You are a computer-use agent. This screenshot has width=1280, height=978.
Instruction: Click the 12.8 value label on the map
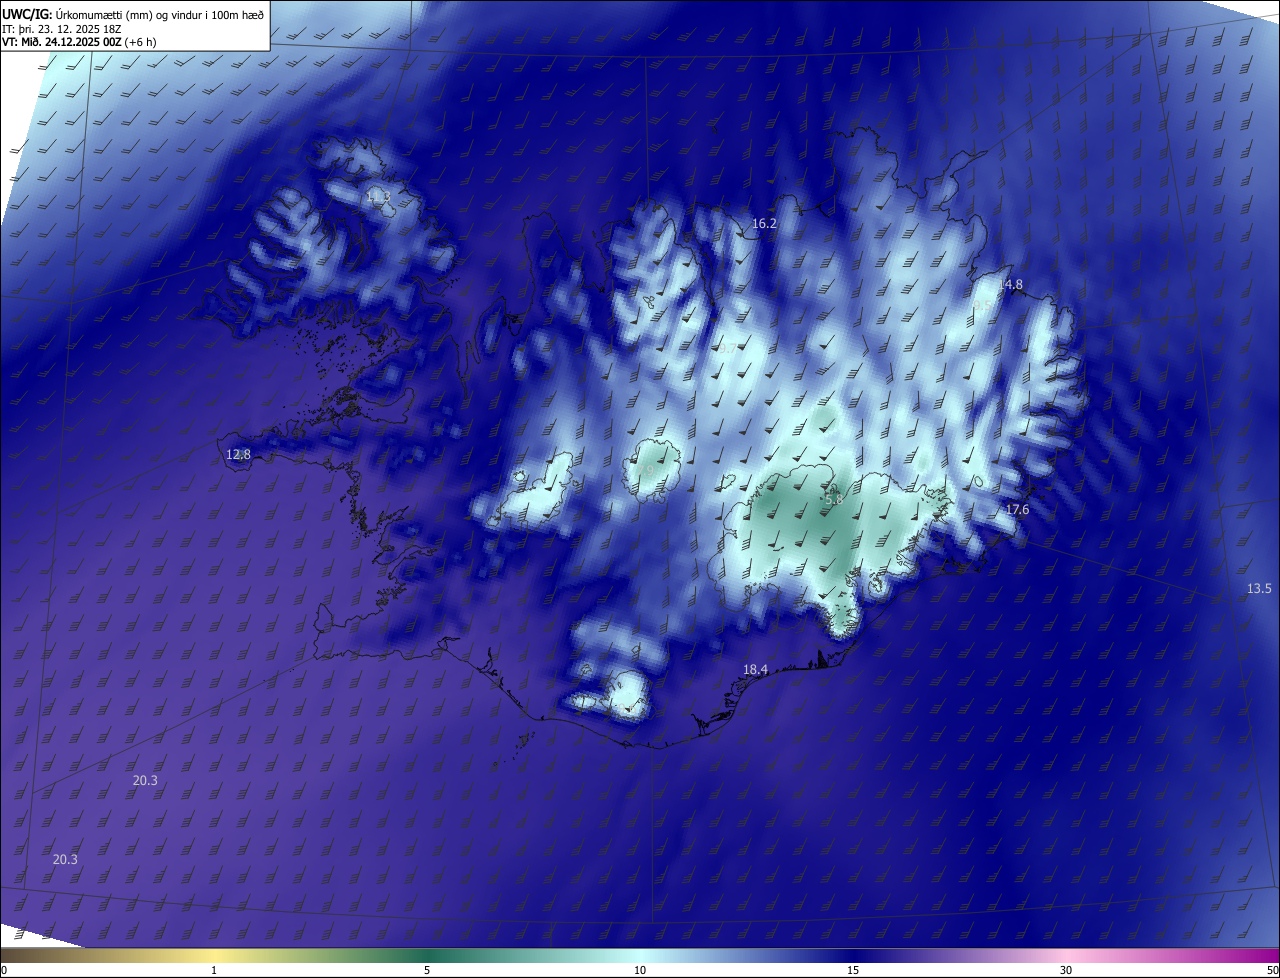(x=238, y=454)
